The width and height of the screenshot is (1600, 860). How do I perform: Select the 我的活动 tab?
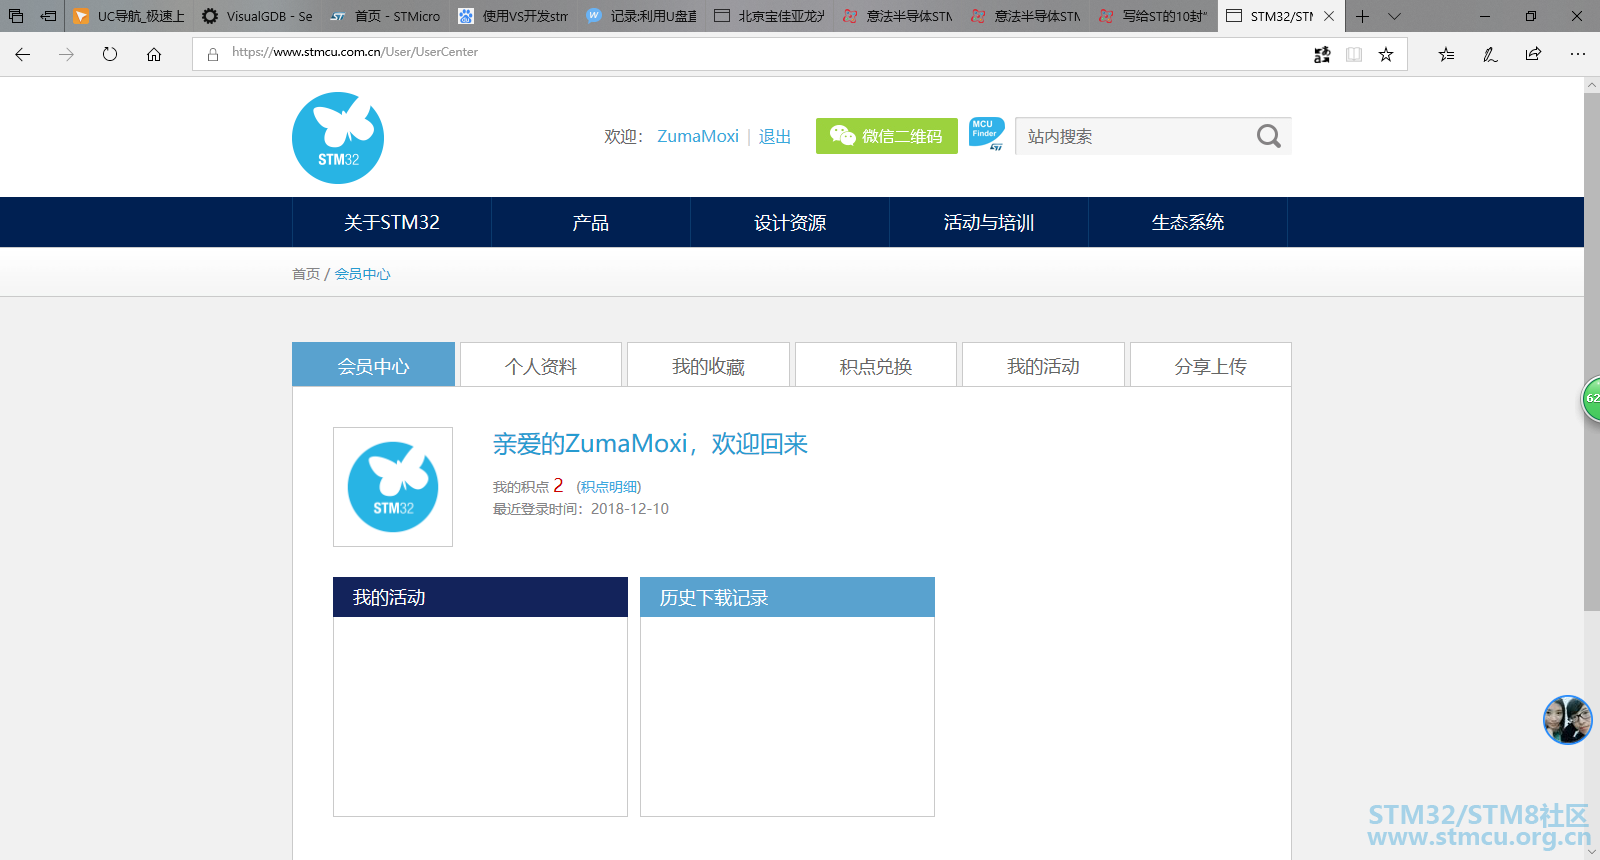point(1043,365)
